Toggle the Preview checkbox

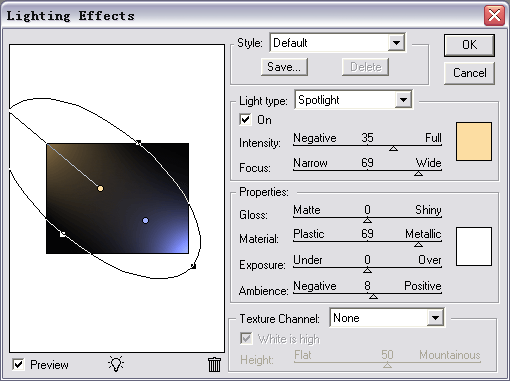[x=18, y=364]
